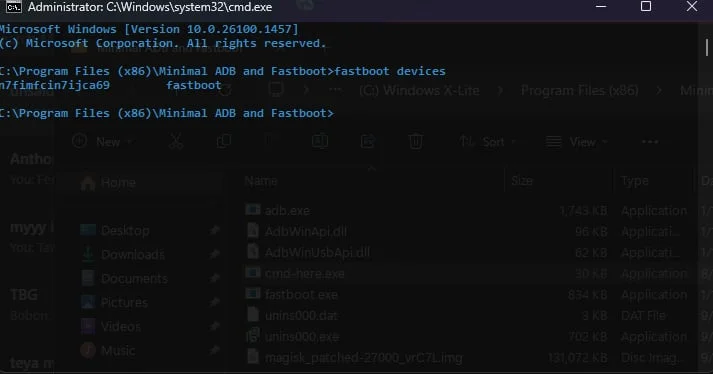Open Home in navigation pane
Viewport: 713px width, 374px height.
coord(118,182)
